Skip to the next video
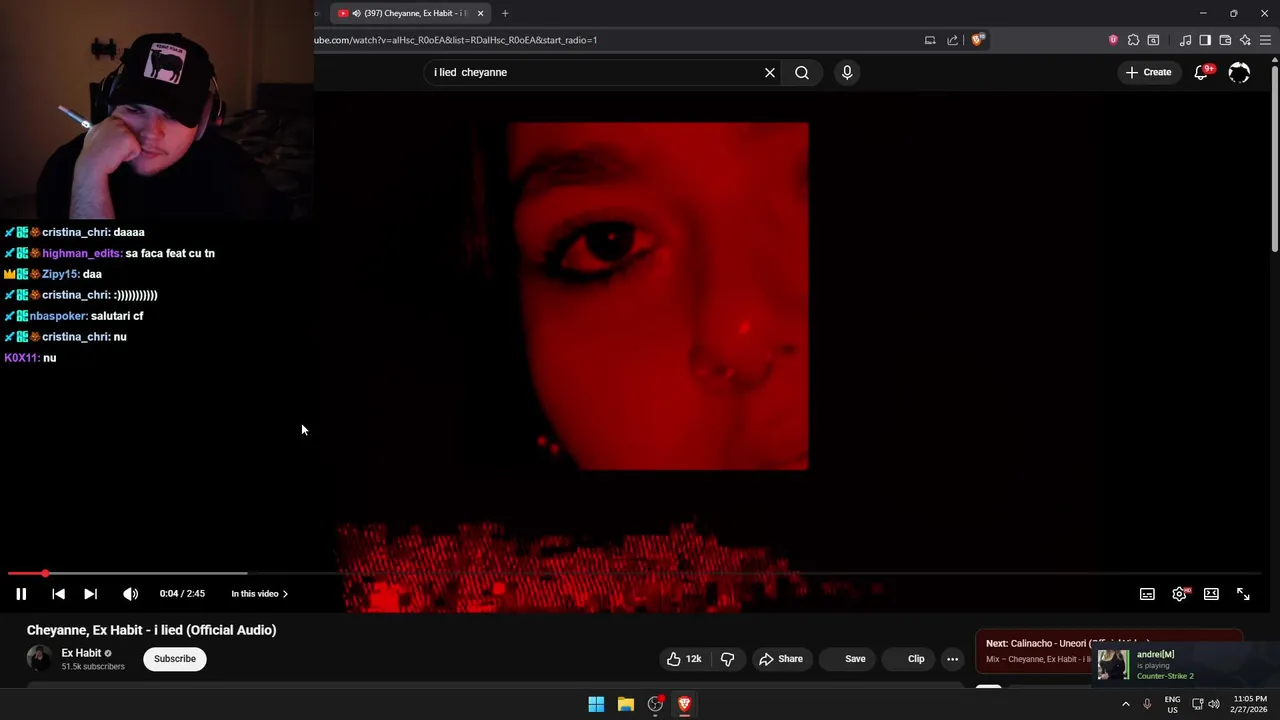 pyautogui.click(x=90, y=594)
